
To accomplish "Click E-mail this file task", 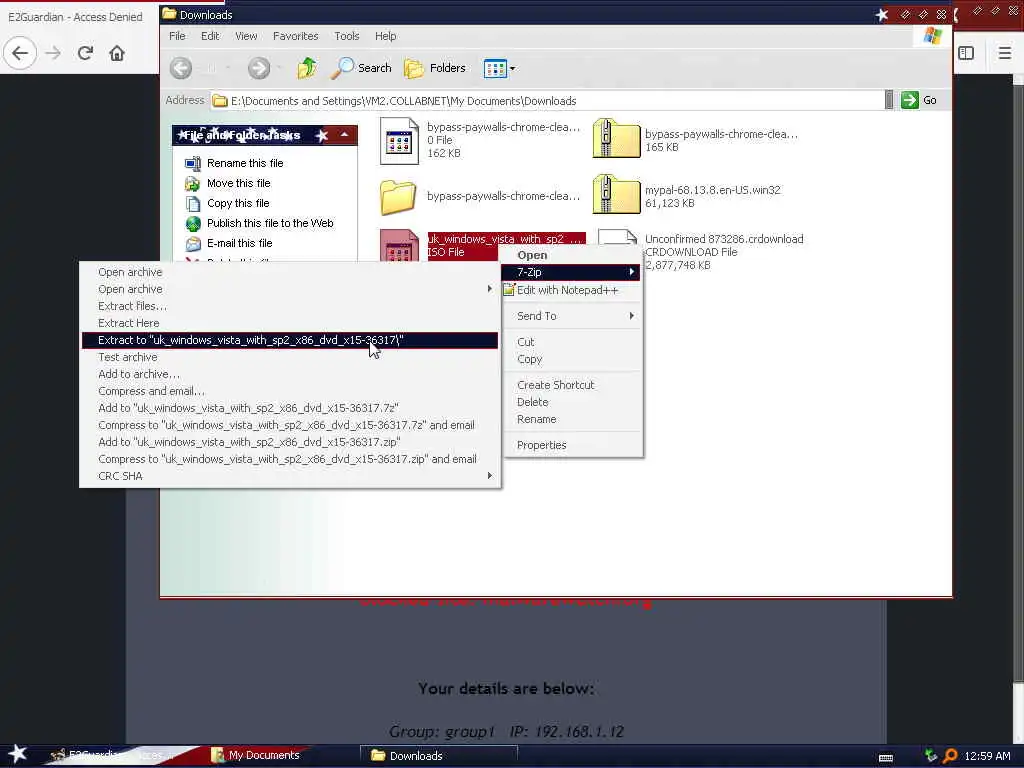I will pyautogui.click(x=240, y=243).
